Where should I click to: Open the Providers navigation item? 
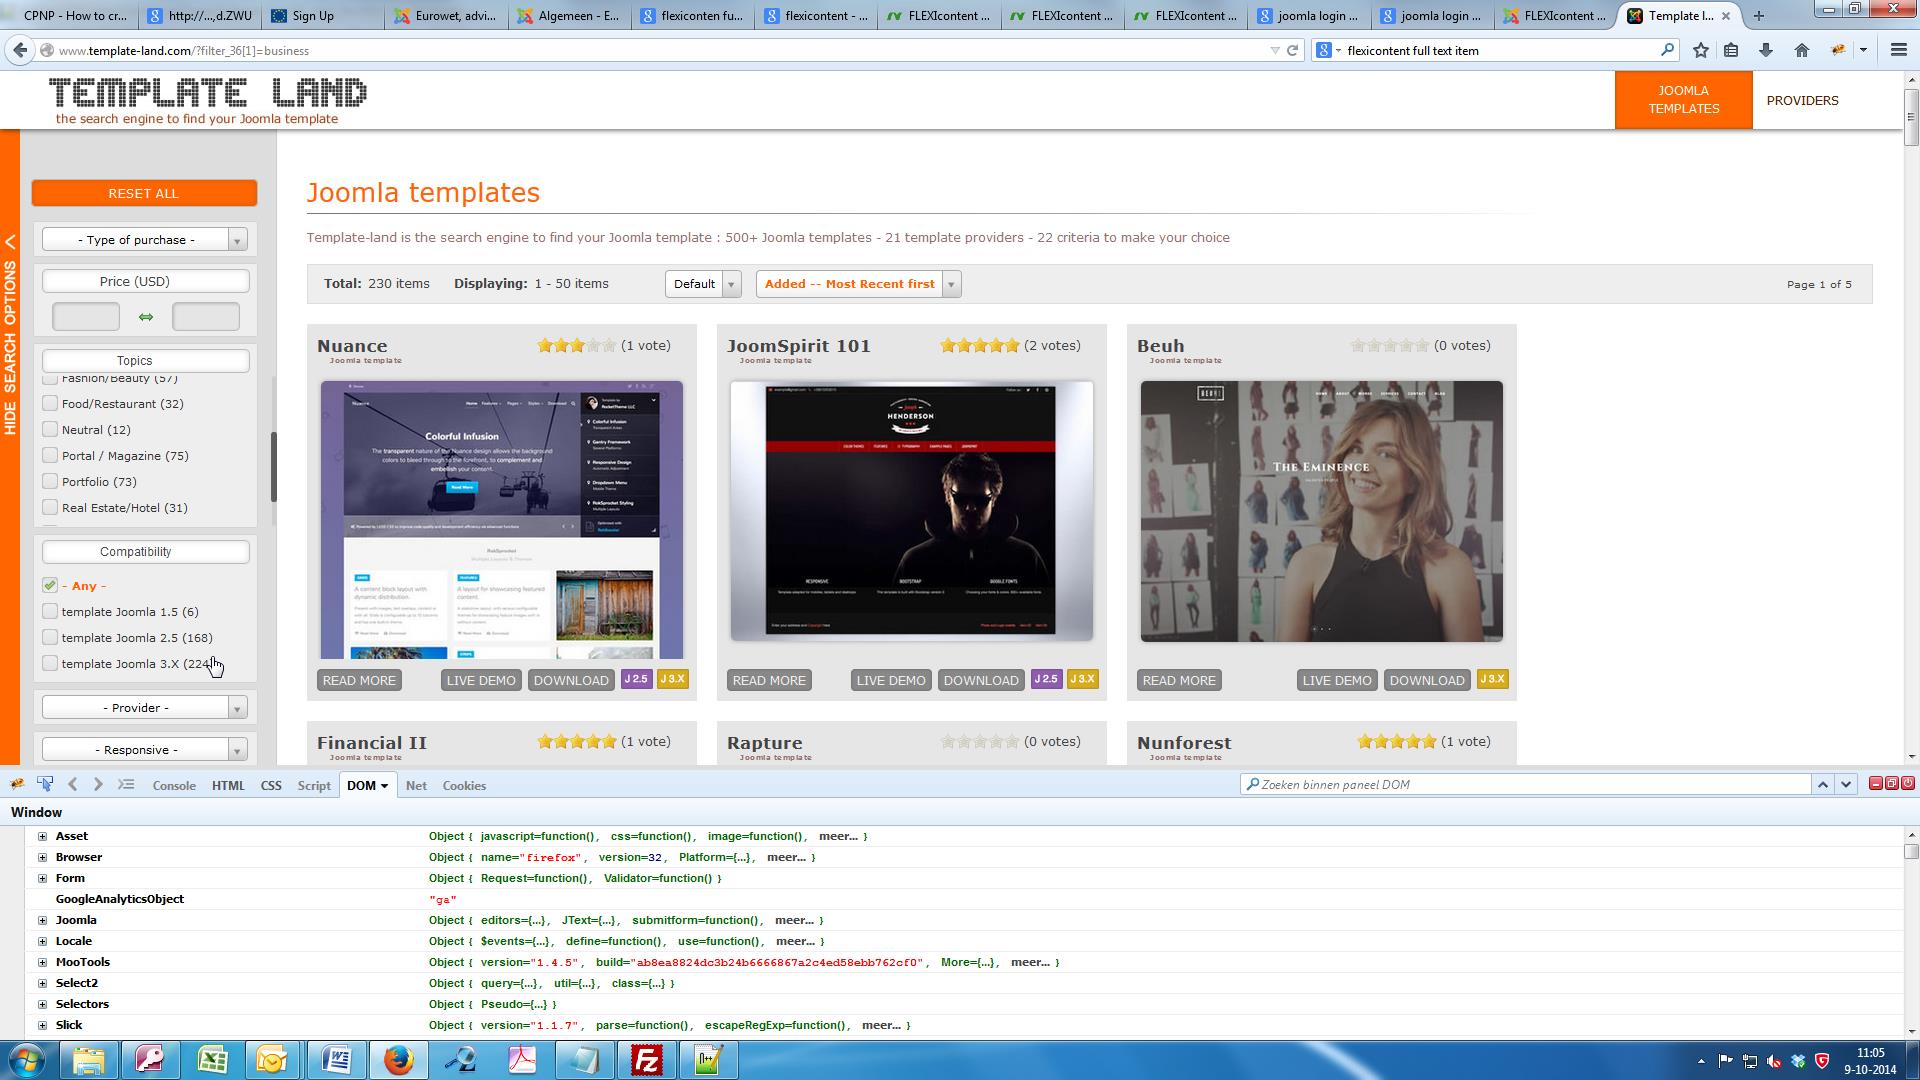(x=1802, y=100)
